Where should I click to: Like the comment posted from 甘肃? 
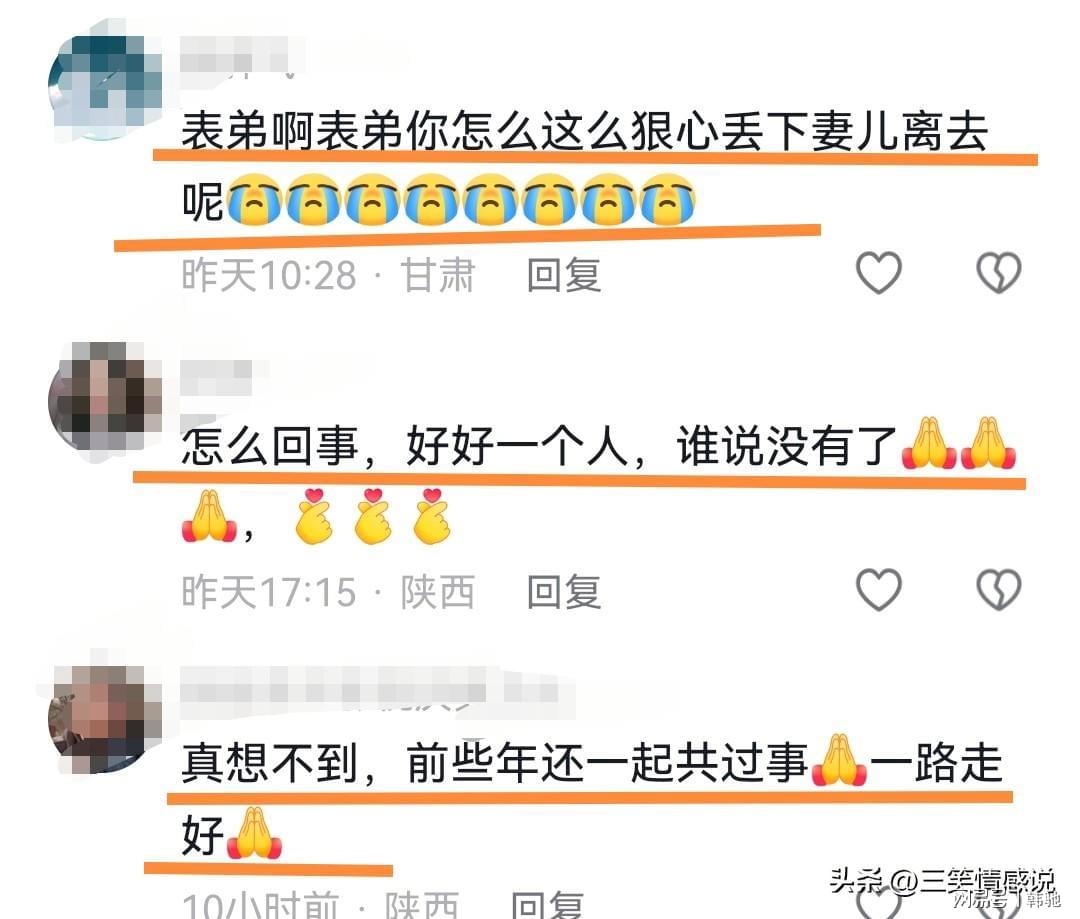point(878,273)
